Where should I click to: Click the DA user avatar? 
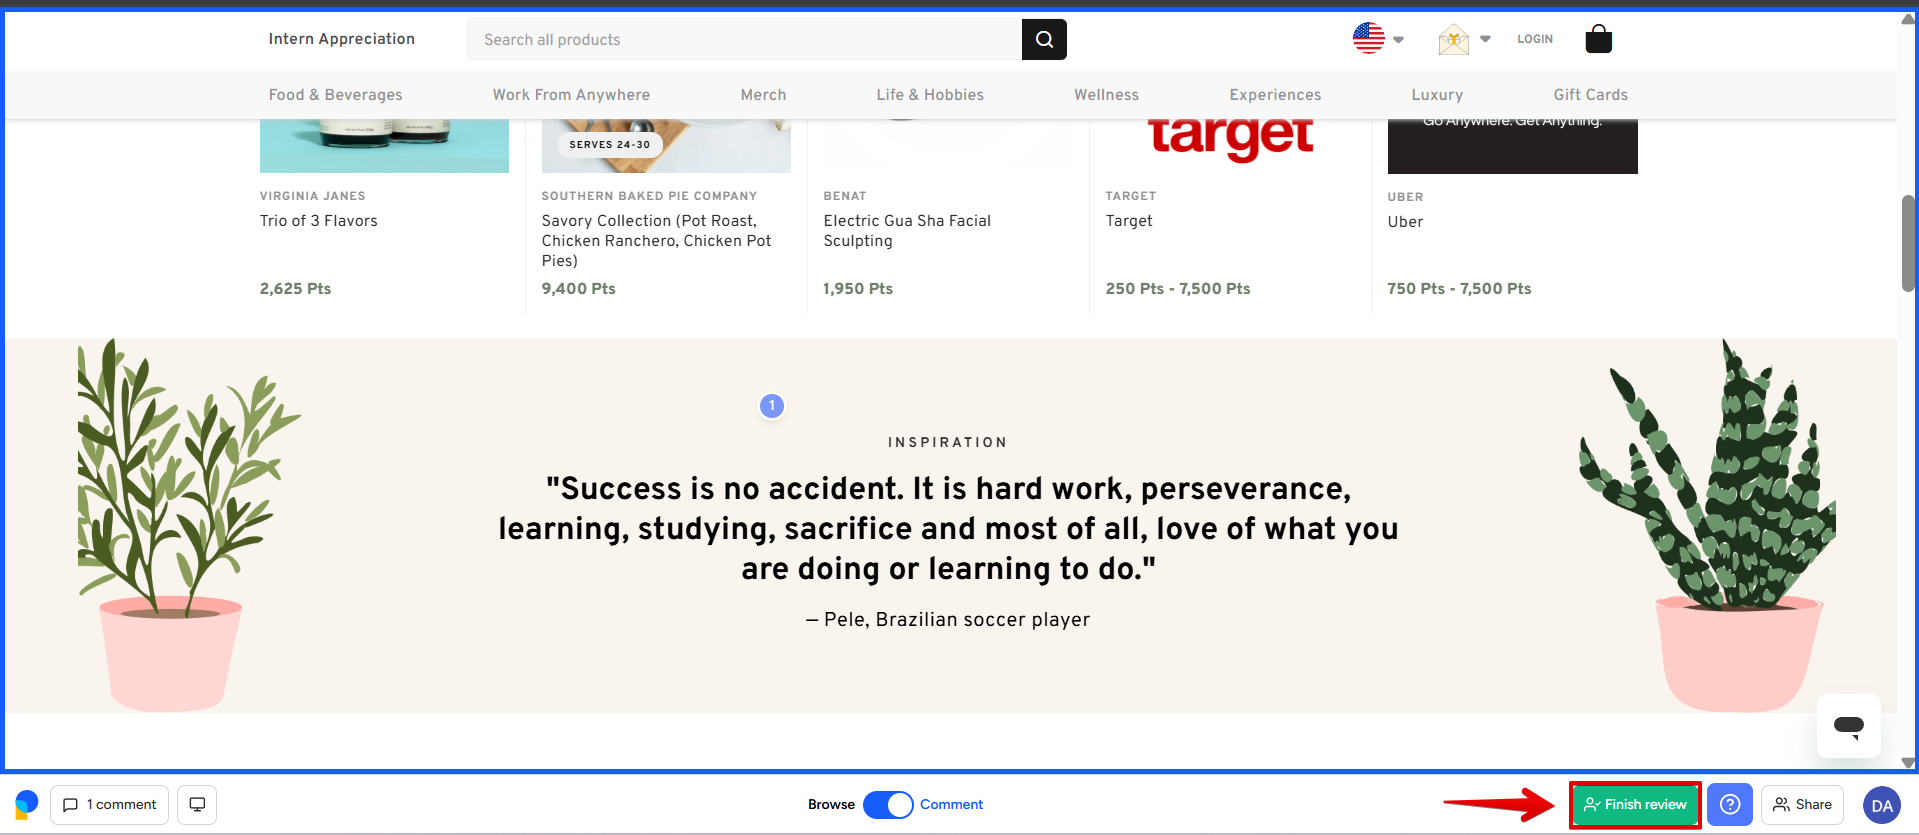click(x=1881, y=805)
